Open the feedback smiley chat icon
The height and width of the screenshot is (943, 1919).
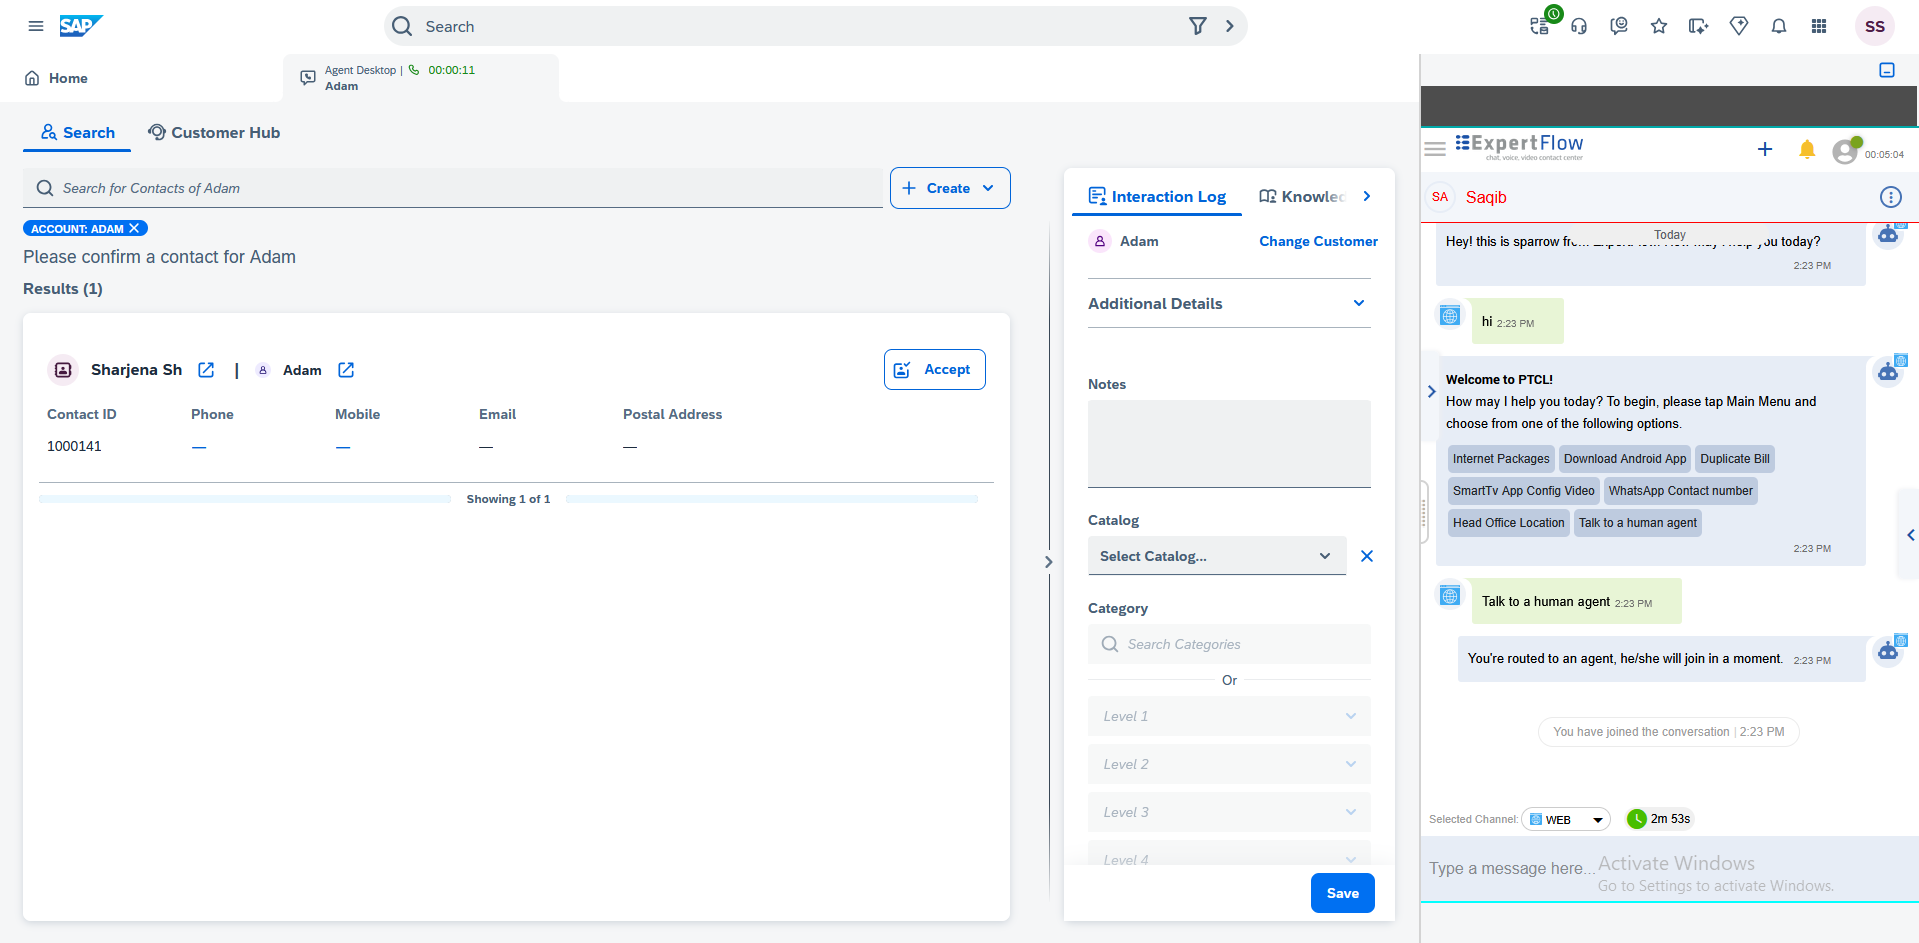[1618, 26]
